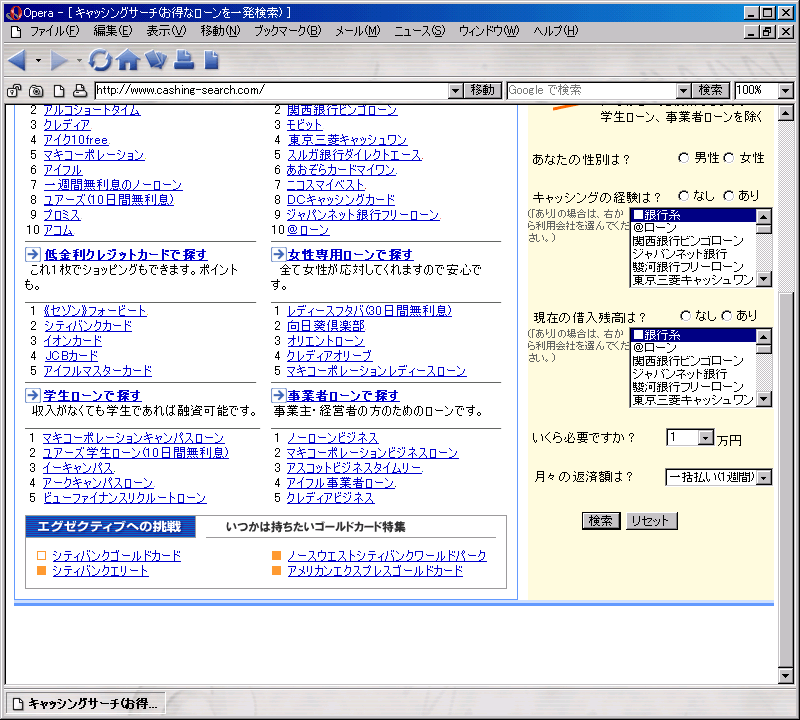Choose なし for 現在の借入残高は？
Image resolution: width=800 pixels, height=720 pixels.
click(x=685, y=316)
